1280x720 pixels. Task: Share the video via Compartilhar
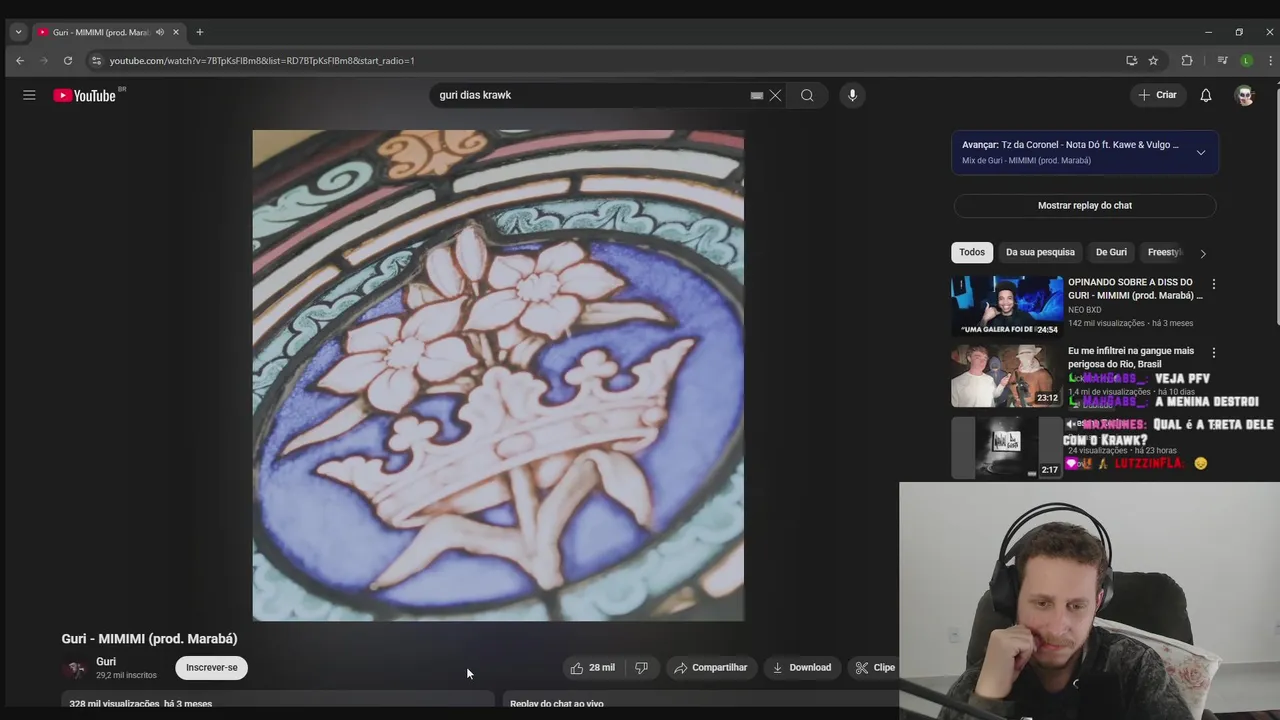711,667
